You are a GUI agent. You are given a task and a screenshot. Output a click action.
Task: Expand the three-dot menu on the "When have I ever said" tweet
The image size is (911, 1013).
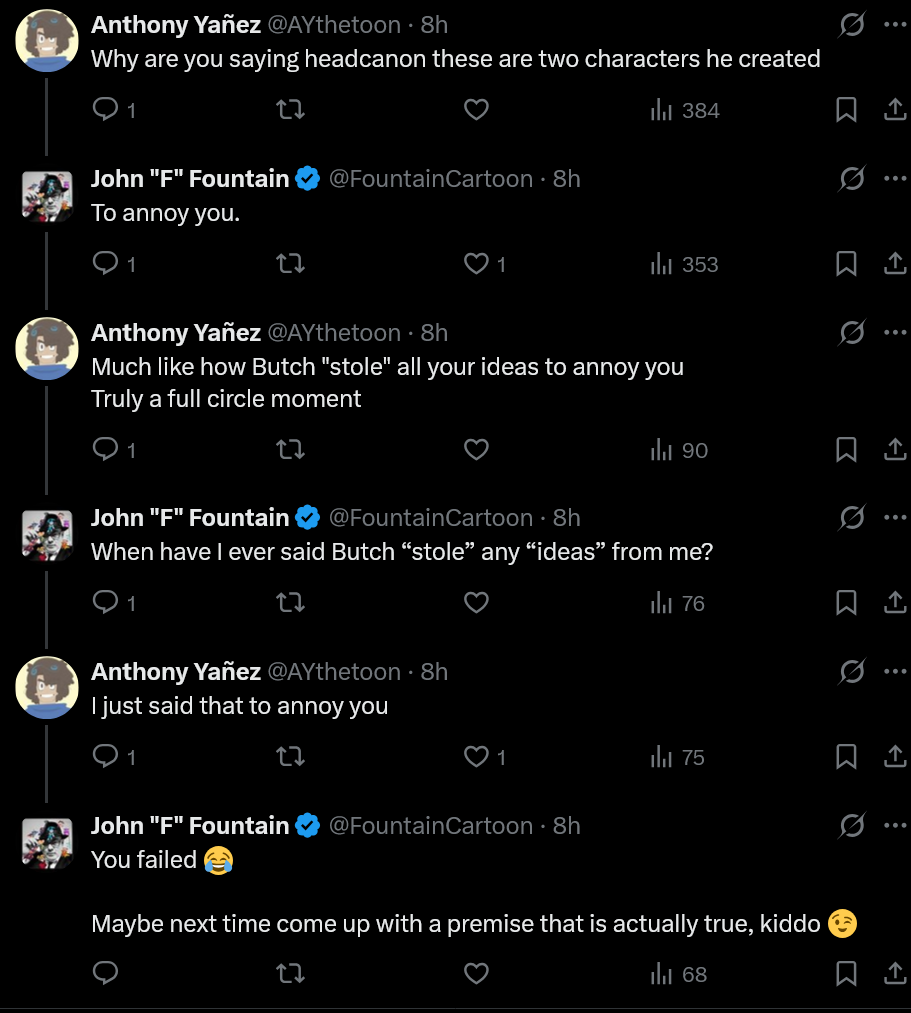point(894,517)
